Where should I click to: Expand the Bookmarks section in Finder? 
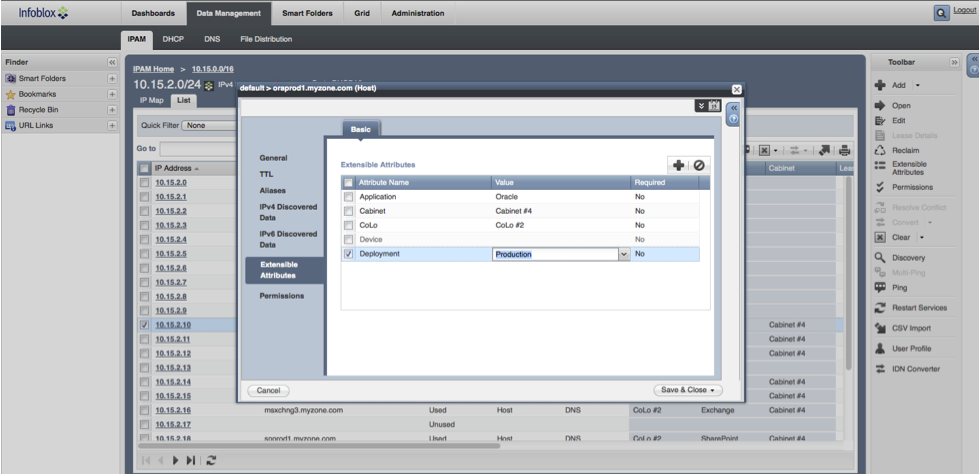112,94
